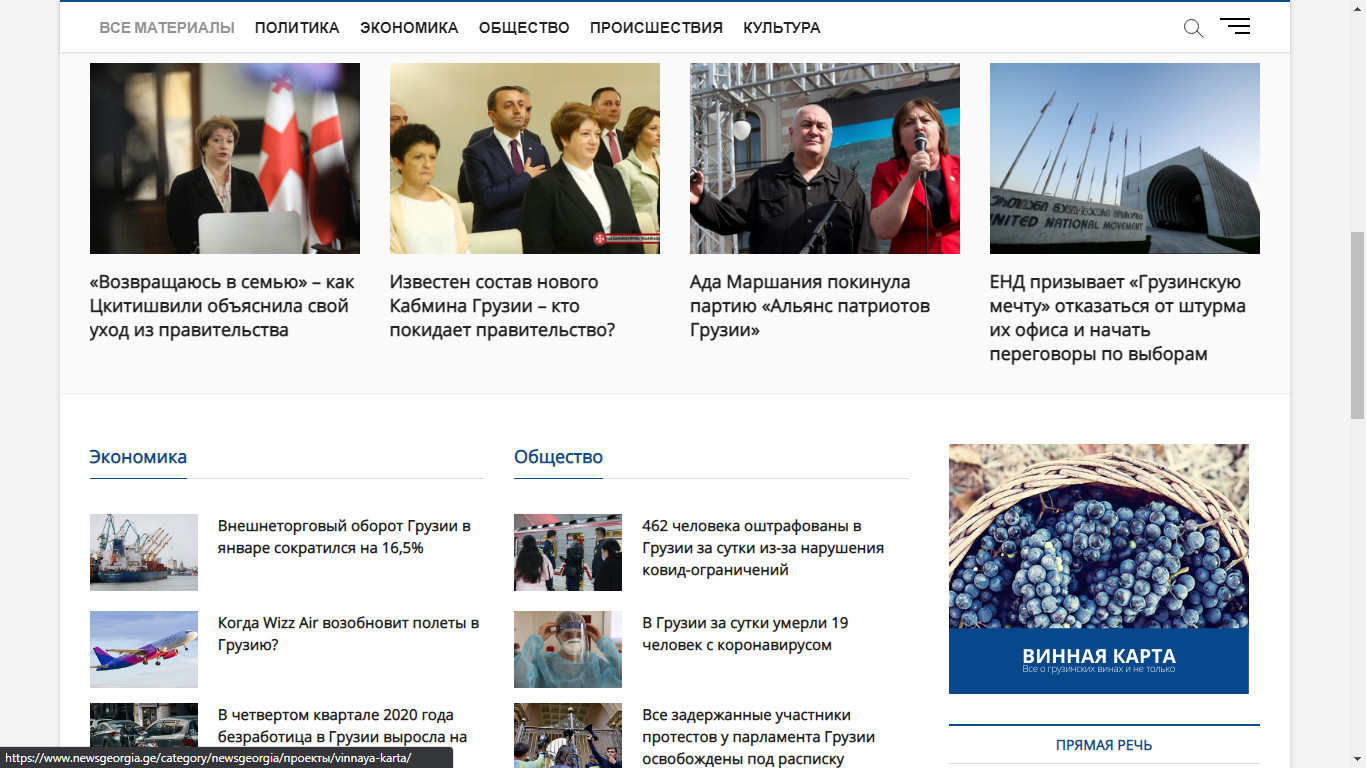Click the ВИННАЯ КАРТА grapes banner
Image resolution: width=1366 pixels, height=768 pixels.
(1099, 569)
